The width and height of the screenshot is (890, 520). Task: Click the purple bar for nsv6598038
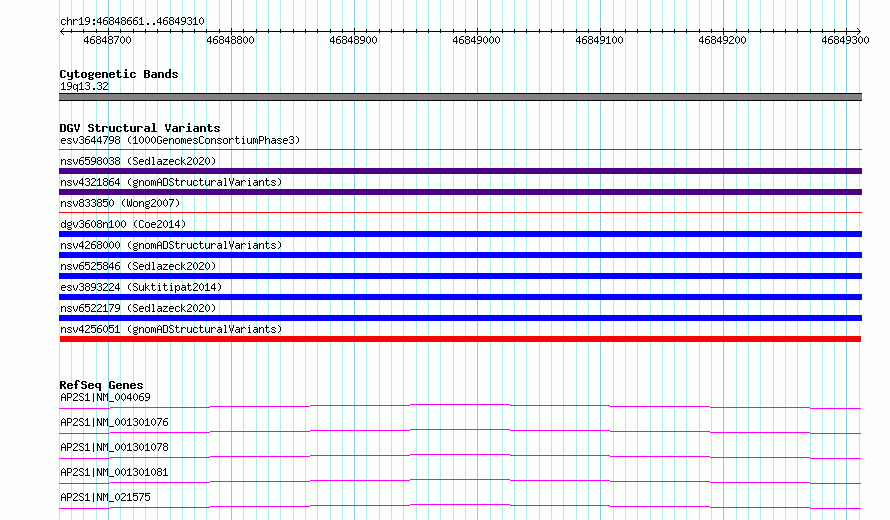(x=460, y=171)
